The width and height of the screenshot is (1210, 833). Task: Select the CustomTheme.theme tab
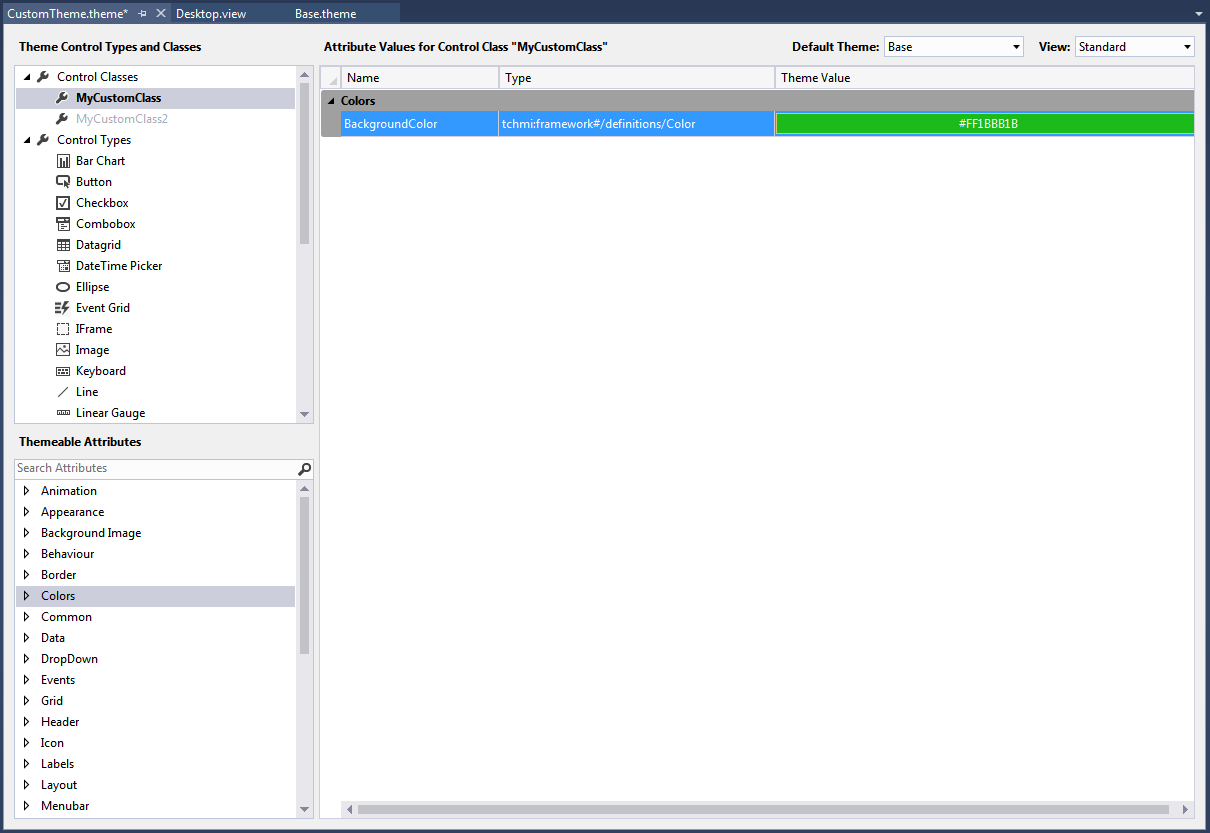pyautogui.click(x=67, y=14)
